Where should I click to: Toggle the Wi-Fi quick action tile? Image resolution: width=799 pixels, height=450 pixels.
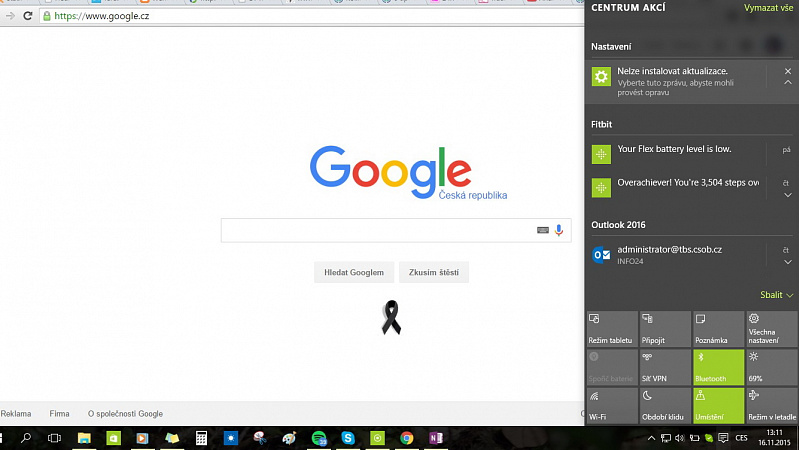[611, 405]
